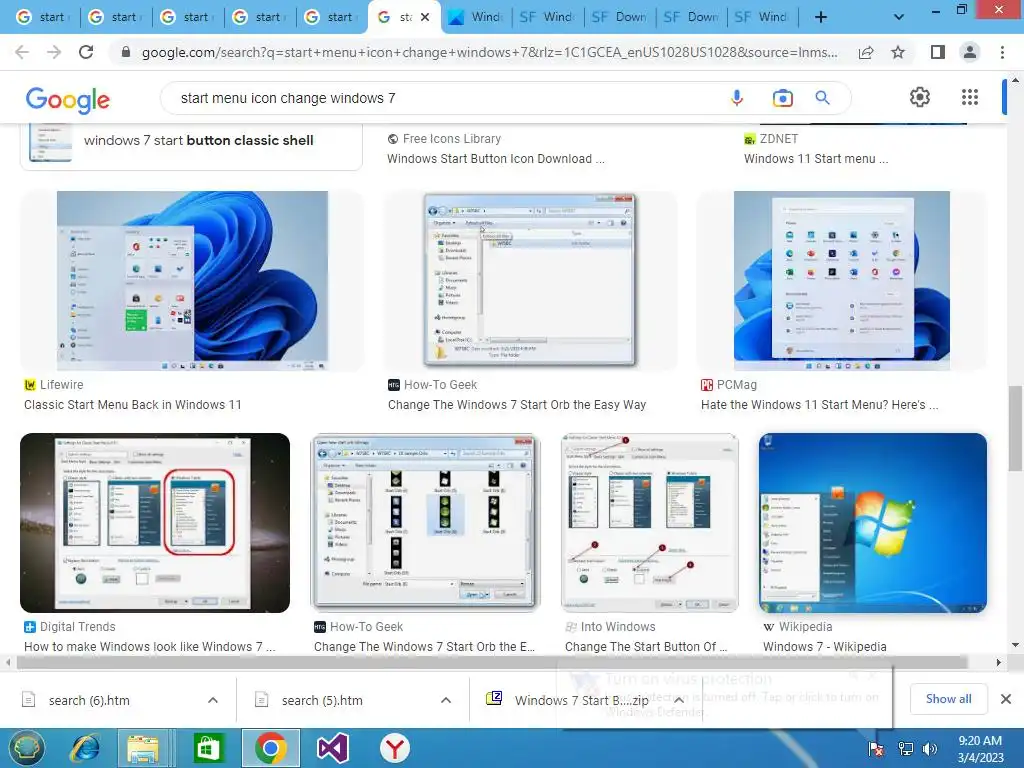Open 'Hate the Windows 11 Start Menu?' result
The height and width of the screenshot is (768, 1024).
[x=819, y=405]
